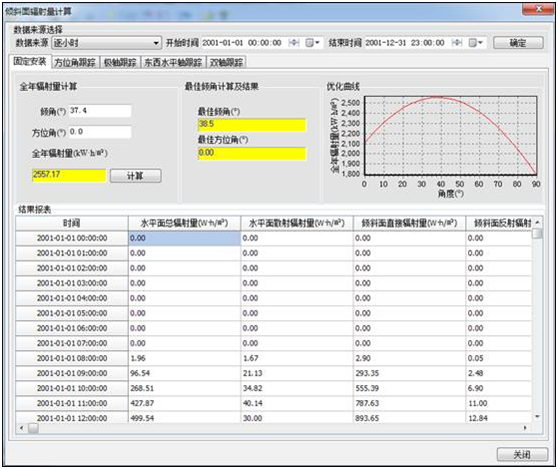Click the yellow 全年辐射量 result field
Screen dimensions: 558x469
point(69,175)
